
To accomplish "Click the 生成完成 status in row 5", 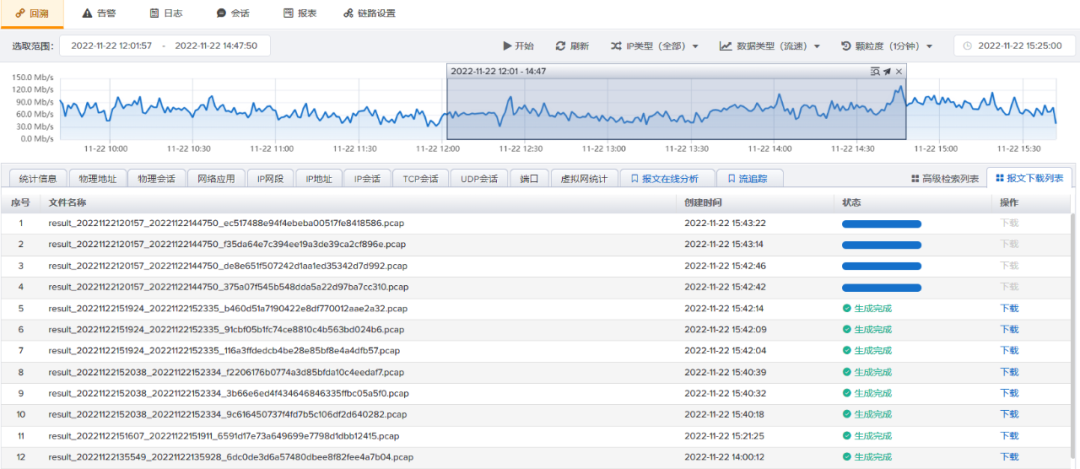I will click(867, 308).
